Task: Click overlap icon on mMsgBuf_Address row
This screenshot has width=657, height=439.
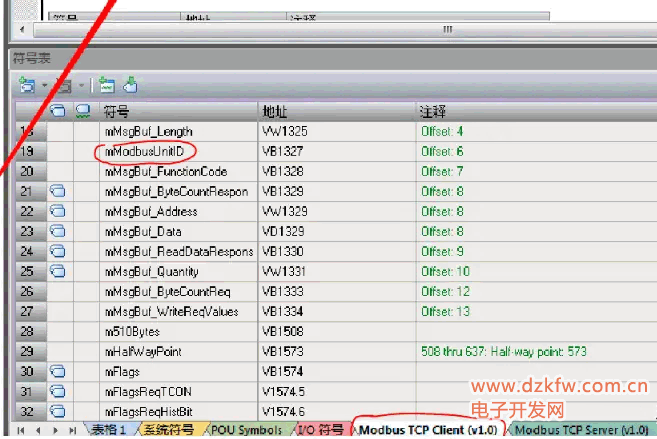Action: [x=58, y=211]
